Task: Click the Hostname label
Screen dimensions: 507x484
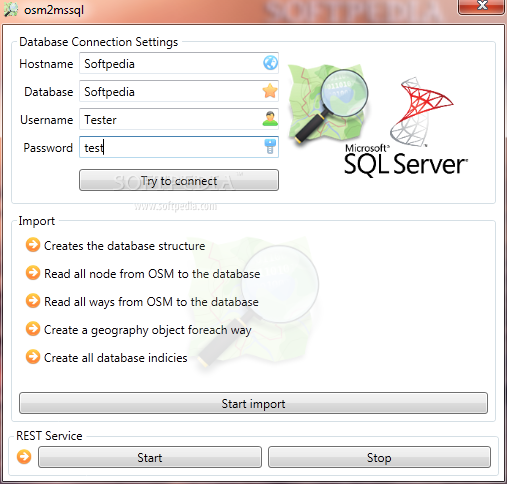Action: [x=46, y=64]
